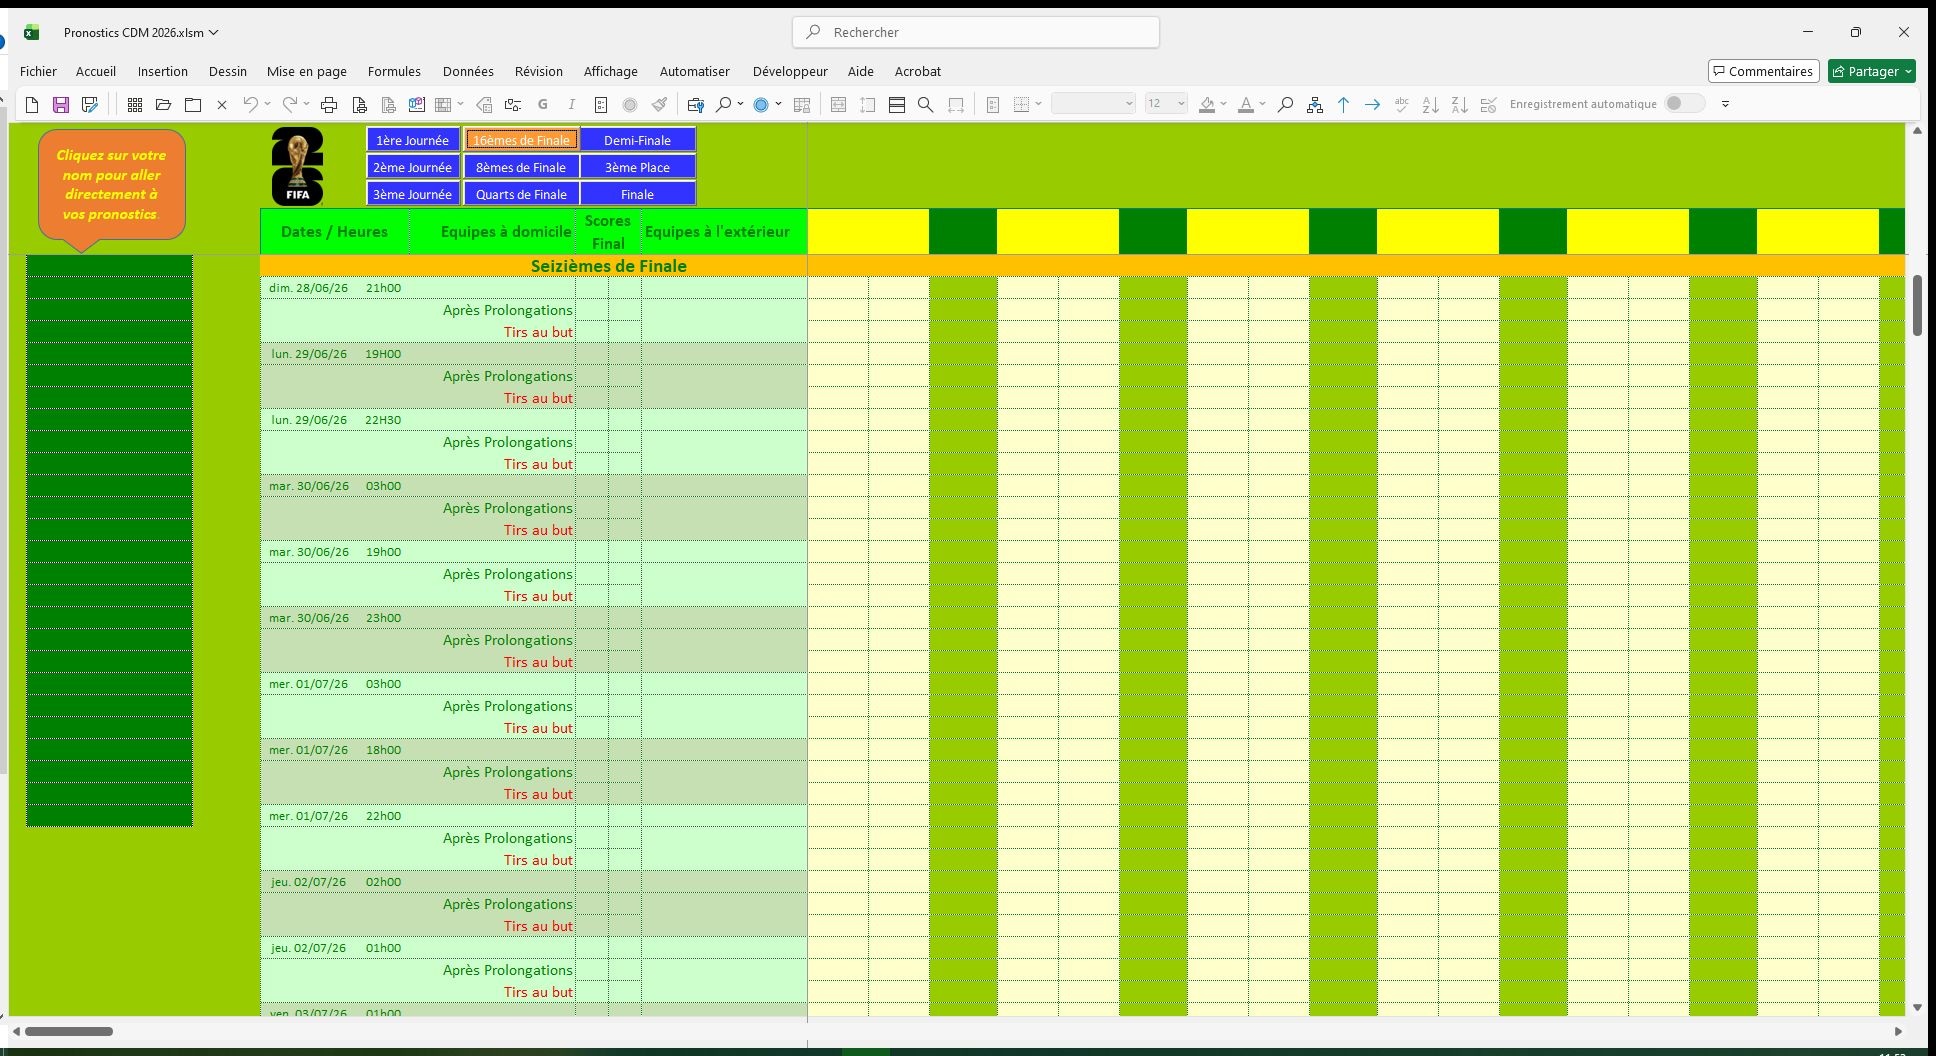
Task: Click the pink Save floppy disk icon
Action: click(x=61, y=105)
